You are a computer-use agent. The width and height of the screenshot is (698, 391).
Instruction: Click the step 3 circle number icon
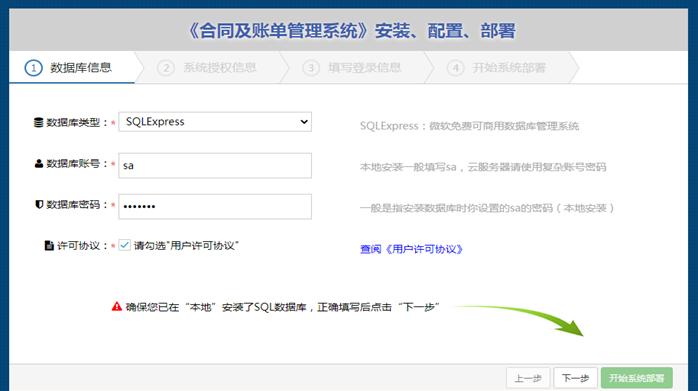pos(311,68)
